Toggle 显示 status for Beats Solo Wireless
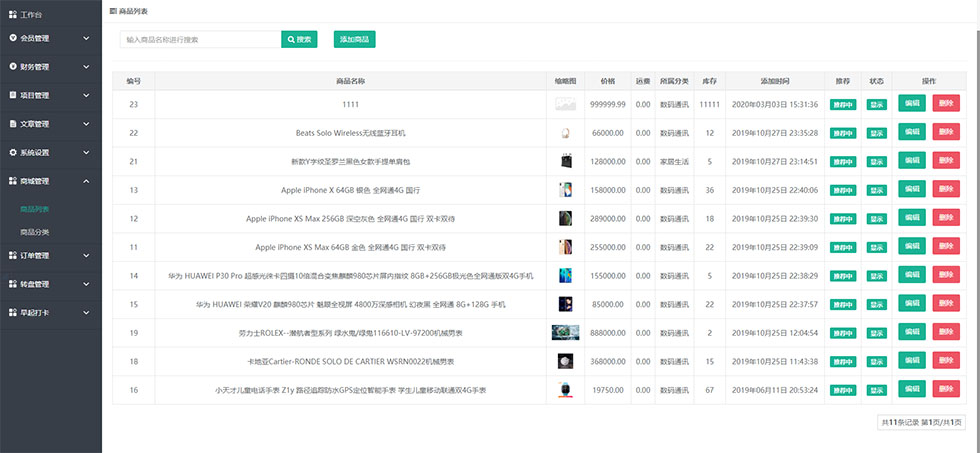This screenshot has height=453, width=980. [x=876, y=133]
